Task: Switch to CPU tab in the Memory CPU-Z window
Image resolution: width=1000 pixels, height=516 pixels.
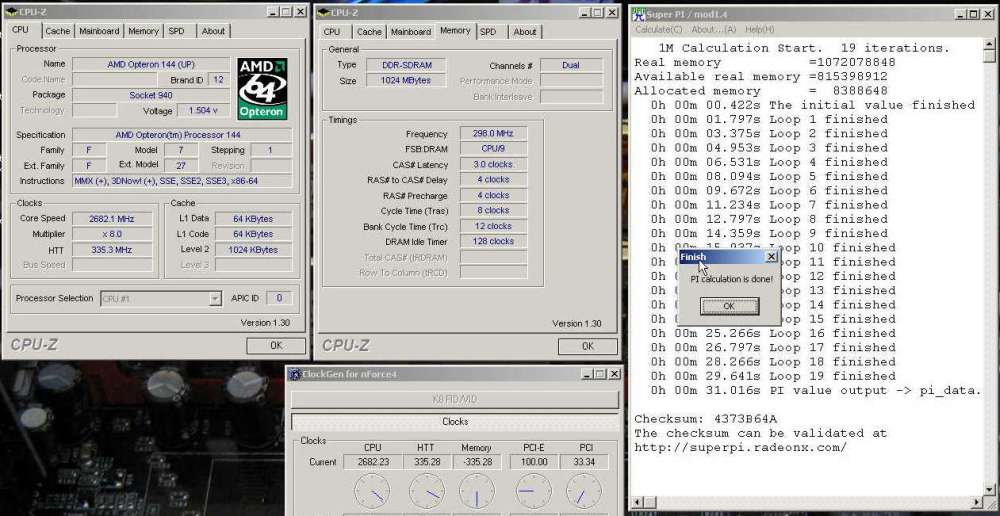Action: pyautogui.click(x=332, y=31)
